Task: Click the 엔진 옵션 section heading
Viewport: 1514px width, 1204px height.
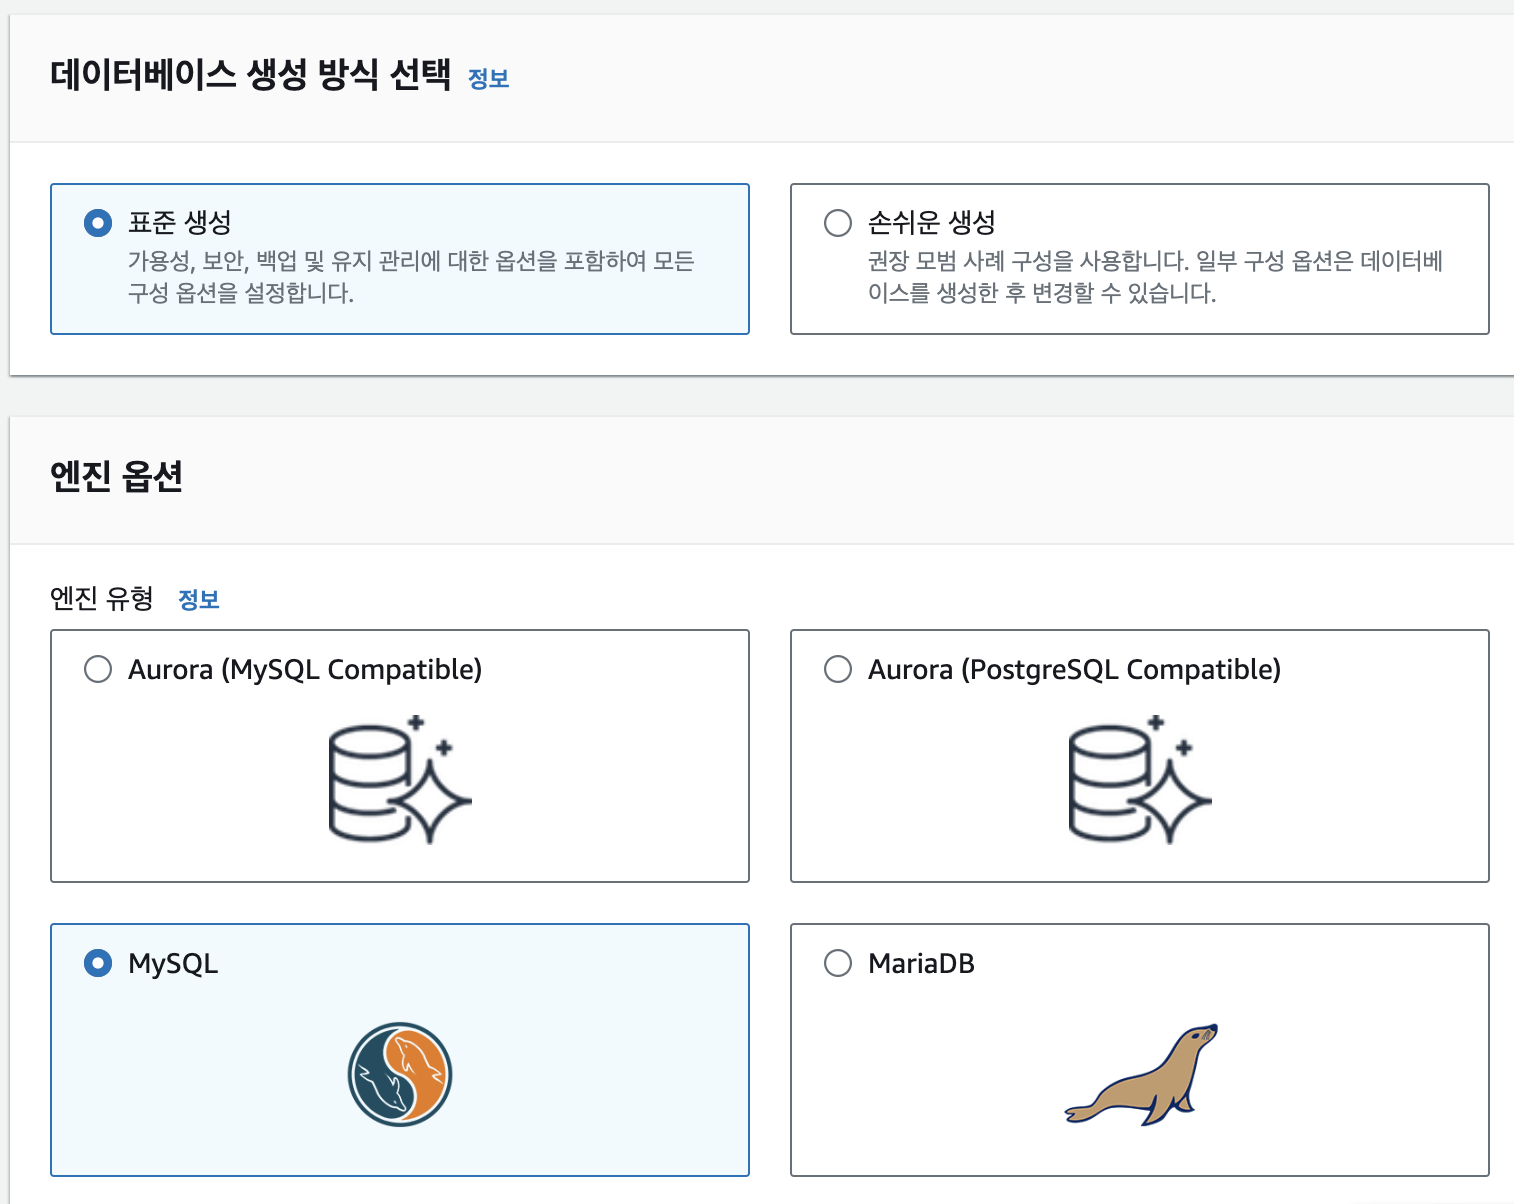Action: 117,476
